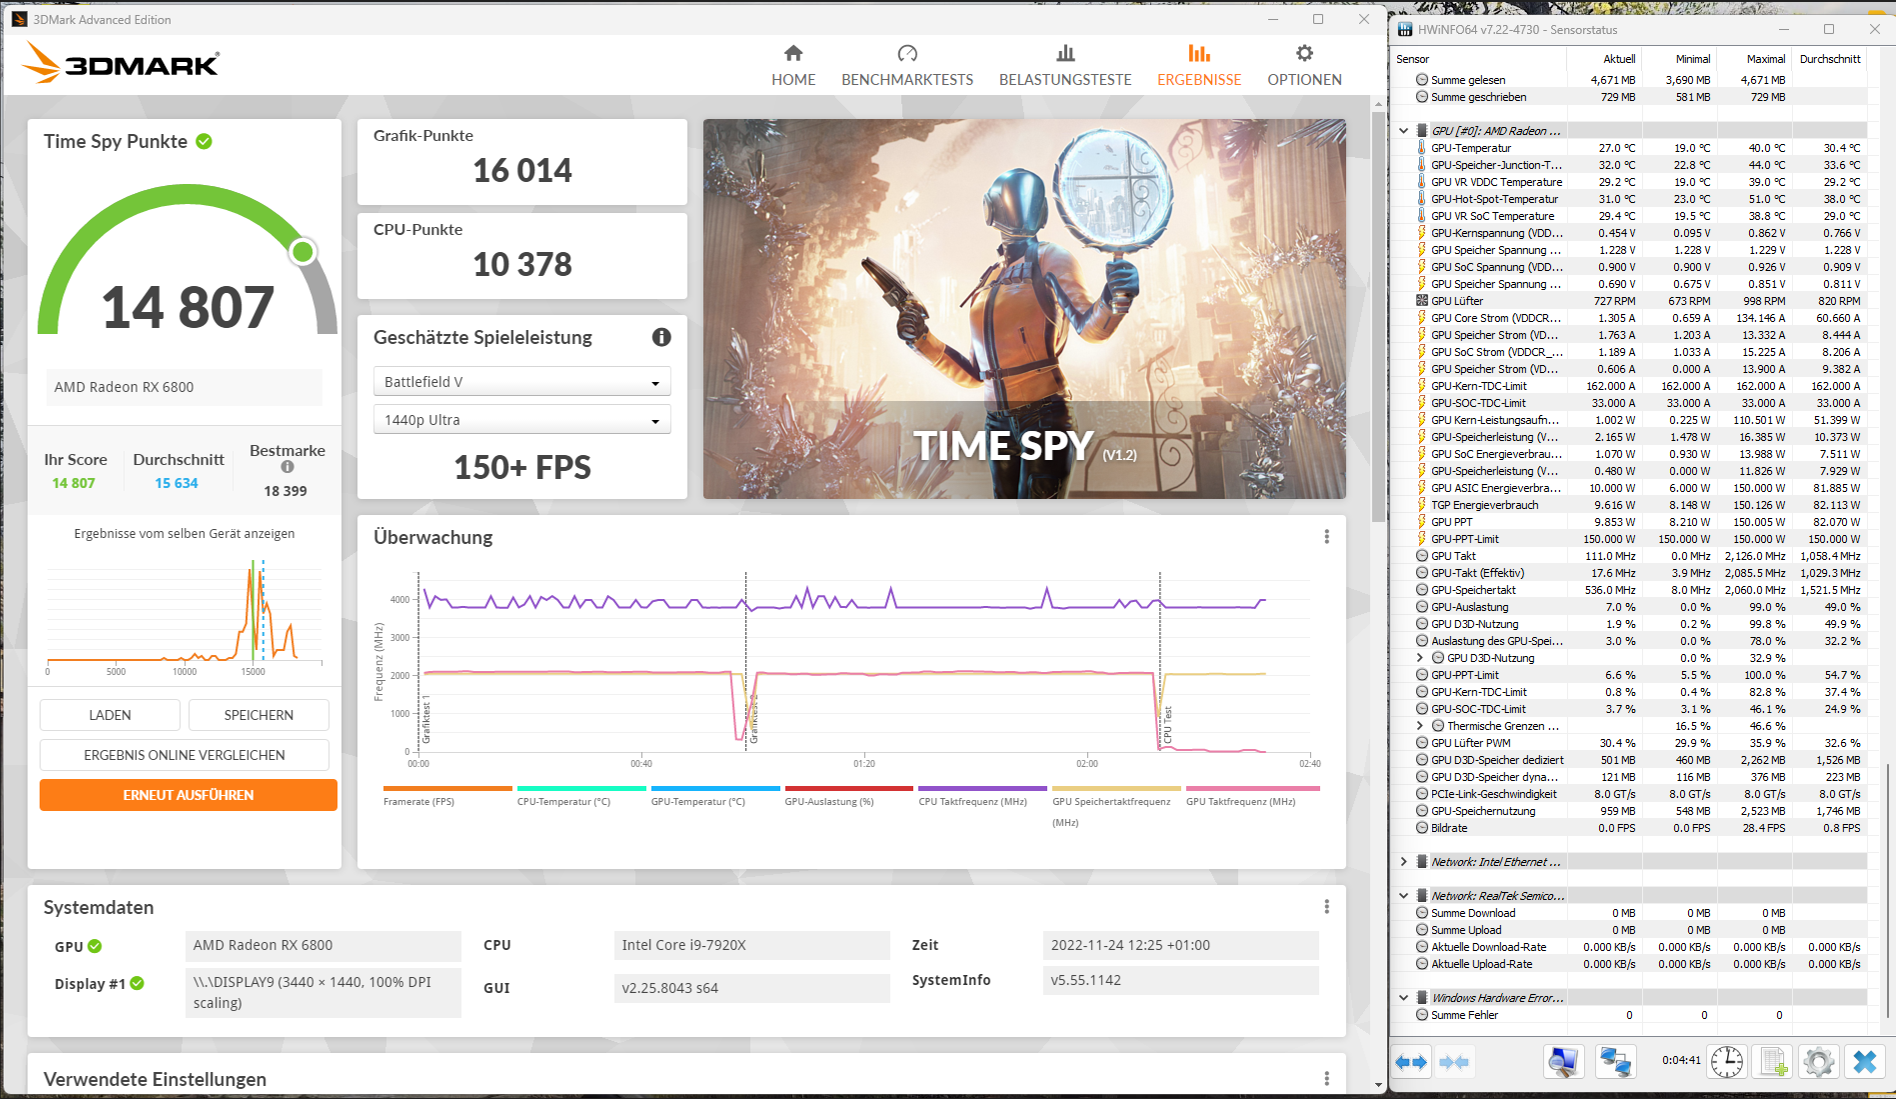Click the fan icon beside GPU Lüfter row
This screenshot has height=1099, width=1896.
pyautogui.click(x=1421, y=301)
